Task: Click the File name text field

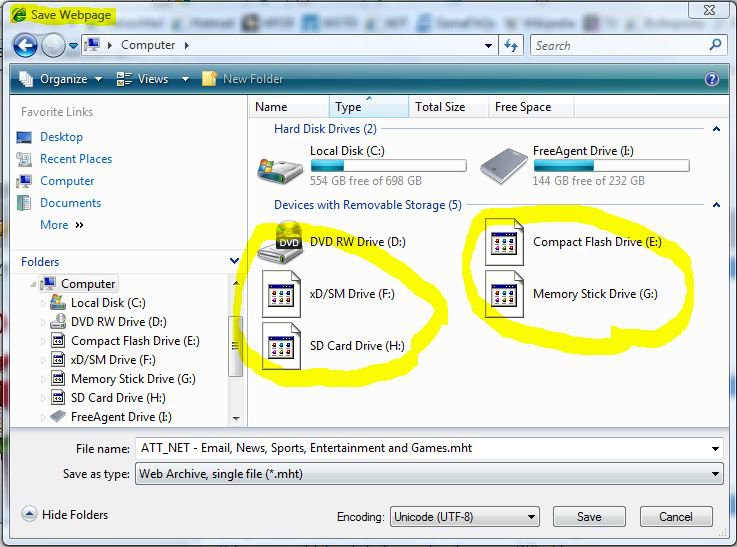Action: [x=424, y=448]
